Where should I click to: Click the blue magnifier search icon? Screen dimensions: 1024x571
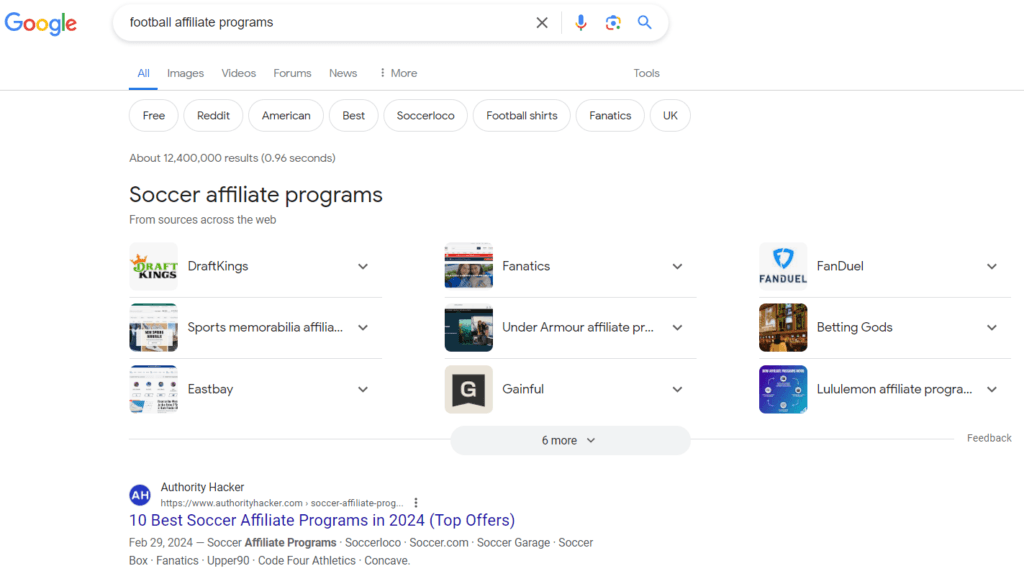(x=645, y=22)
